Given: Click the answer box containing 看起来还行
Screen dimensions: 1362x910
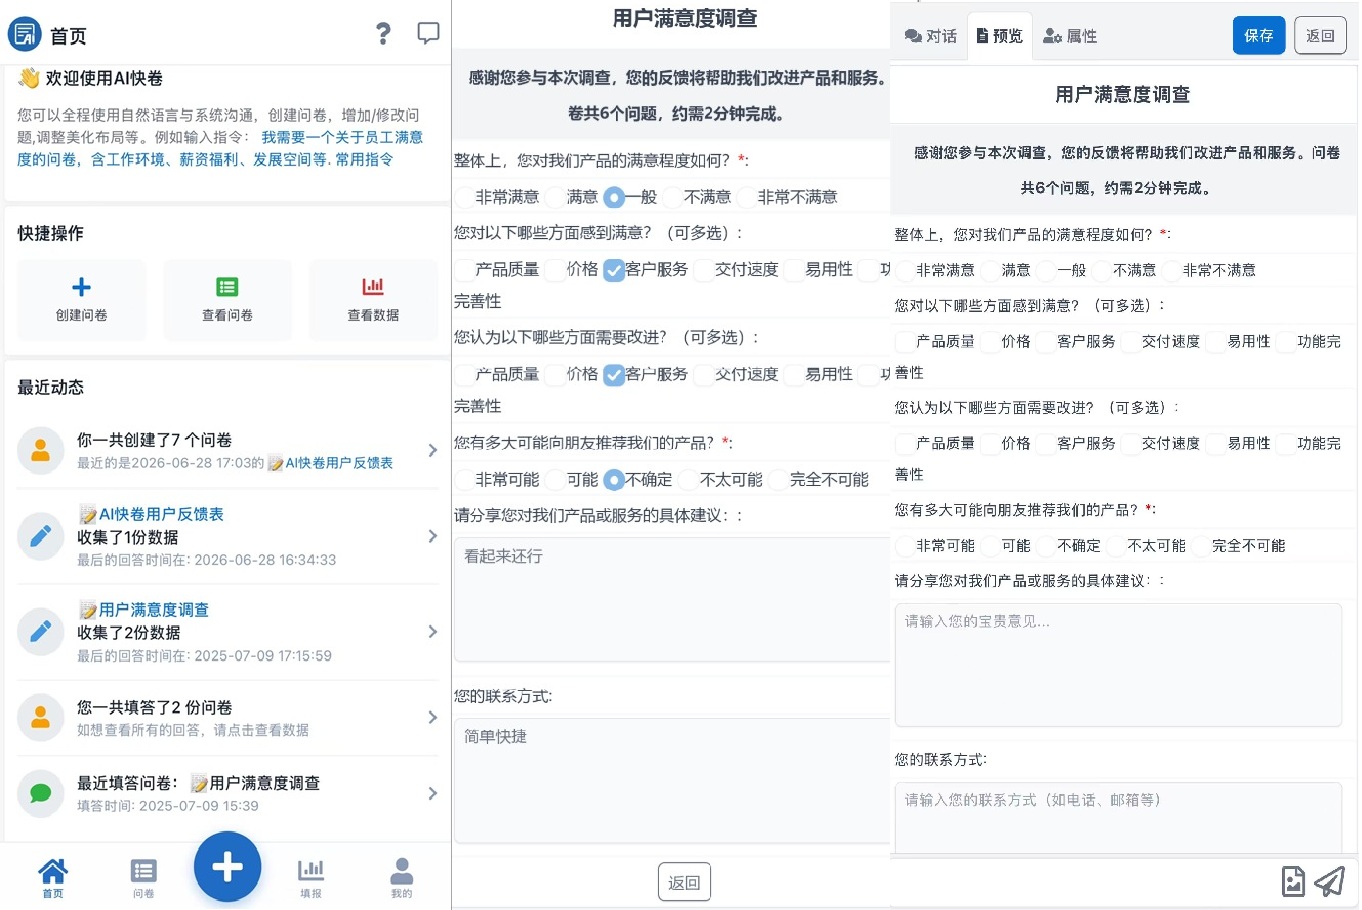Looking at the screenshot, I should 672,600.
